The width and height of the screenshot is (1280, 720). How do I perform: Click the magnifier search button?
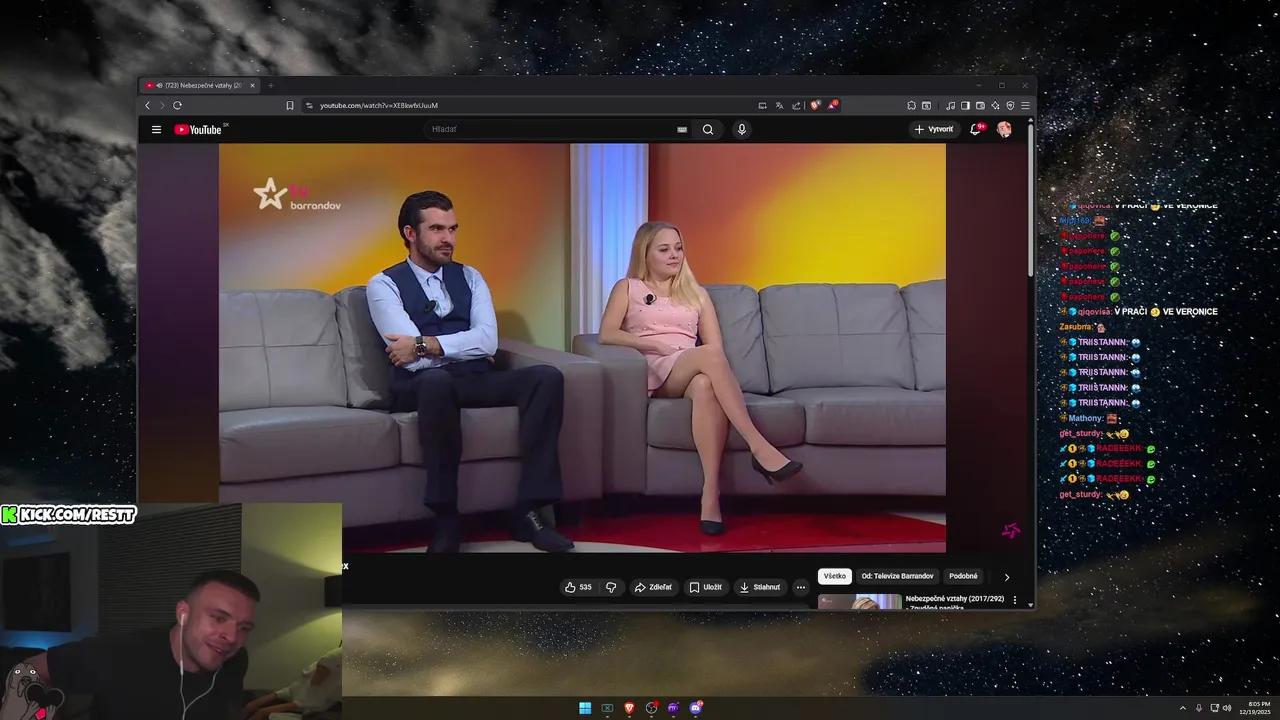708,129
